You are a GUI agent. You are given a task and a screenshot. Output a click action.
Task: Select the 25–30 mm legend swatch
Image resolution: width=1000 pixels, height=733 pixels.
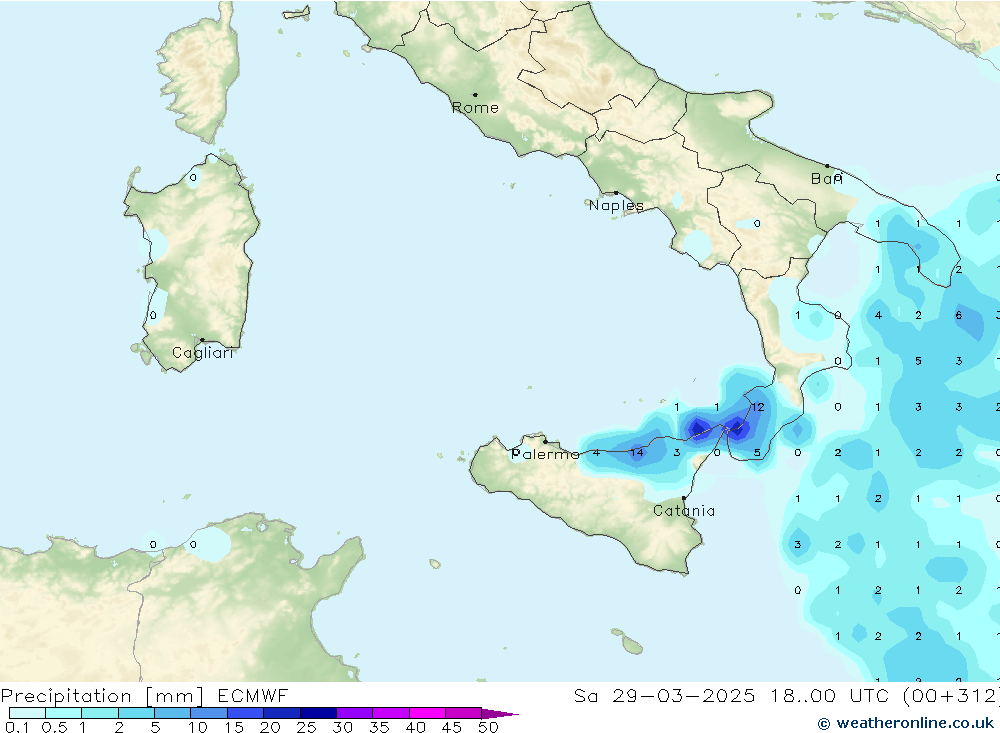318,713
